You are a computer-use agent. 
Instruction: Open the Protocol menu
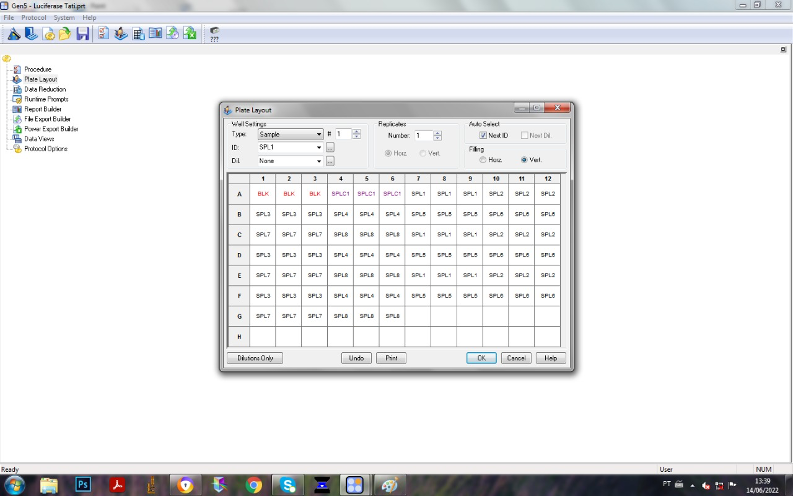pos(34,18)
